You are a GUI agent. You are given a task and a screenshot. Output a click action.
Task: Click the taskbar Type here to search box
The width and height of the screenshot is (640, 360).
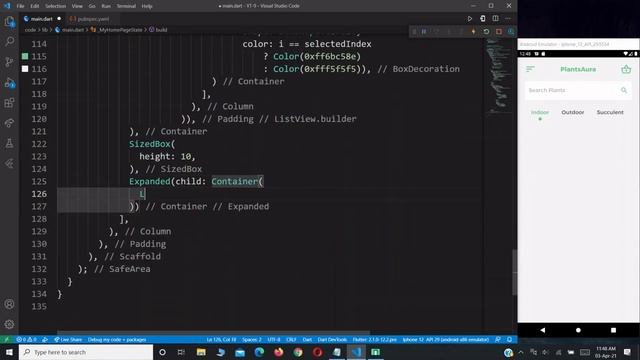tap(86, 352)
